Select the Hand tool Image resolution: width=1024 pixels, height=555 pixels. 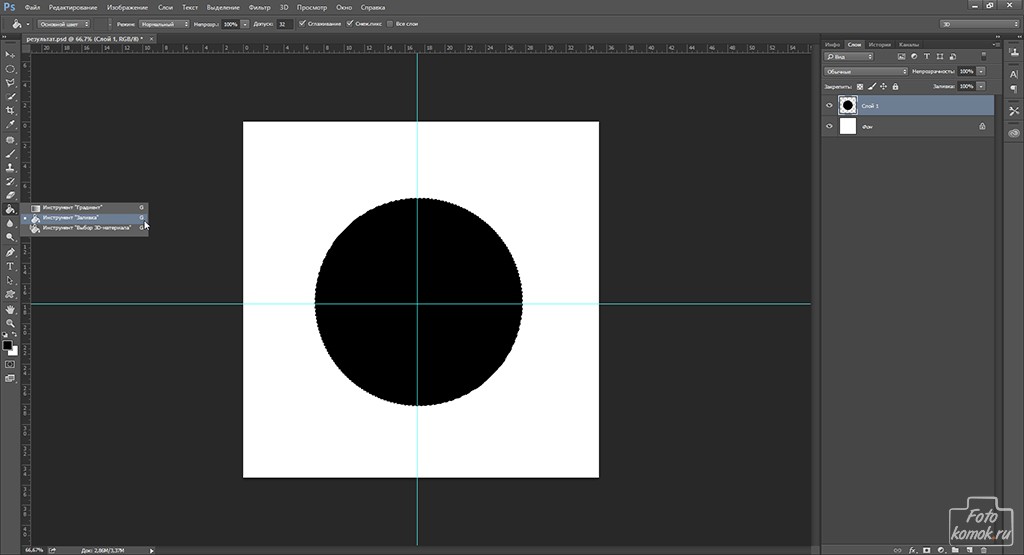click(10, 310)
